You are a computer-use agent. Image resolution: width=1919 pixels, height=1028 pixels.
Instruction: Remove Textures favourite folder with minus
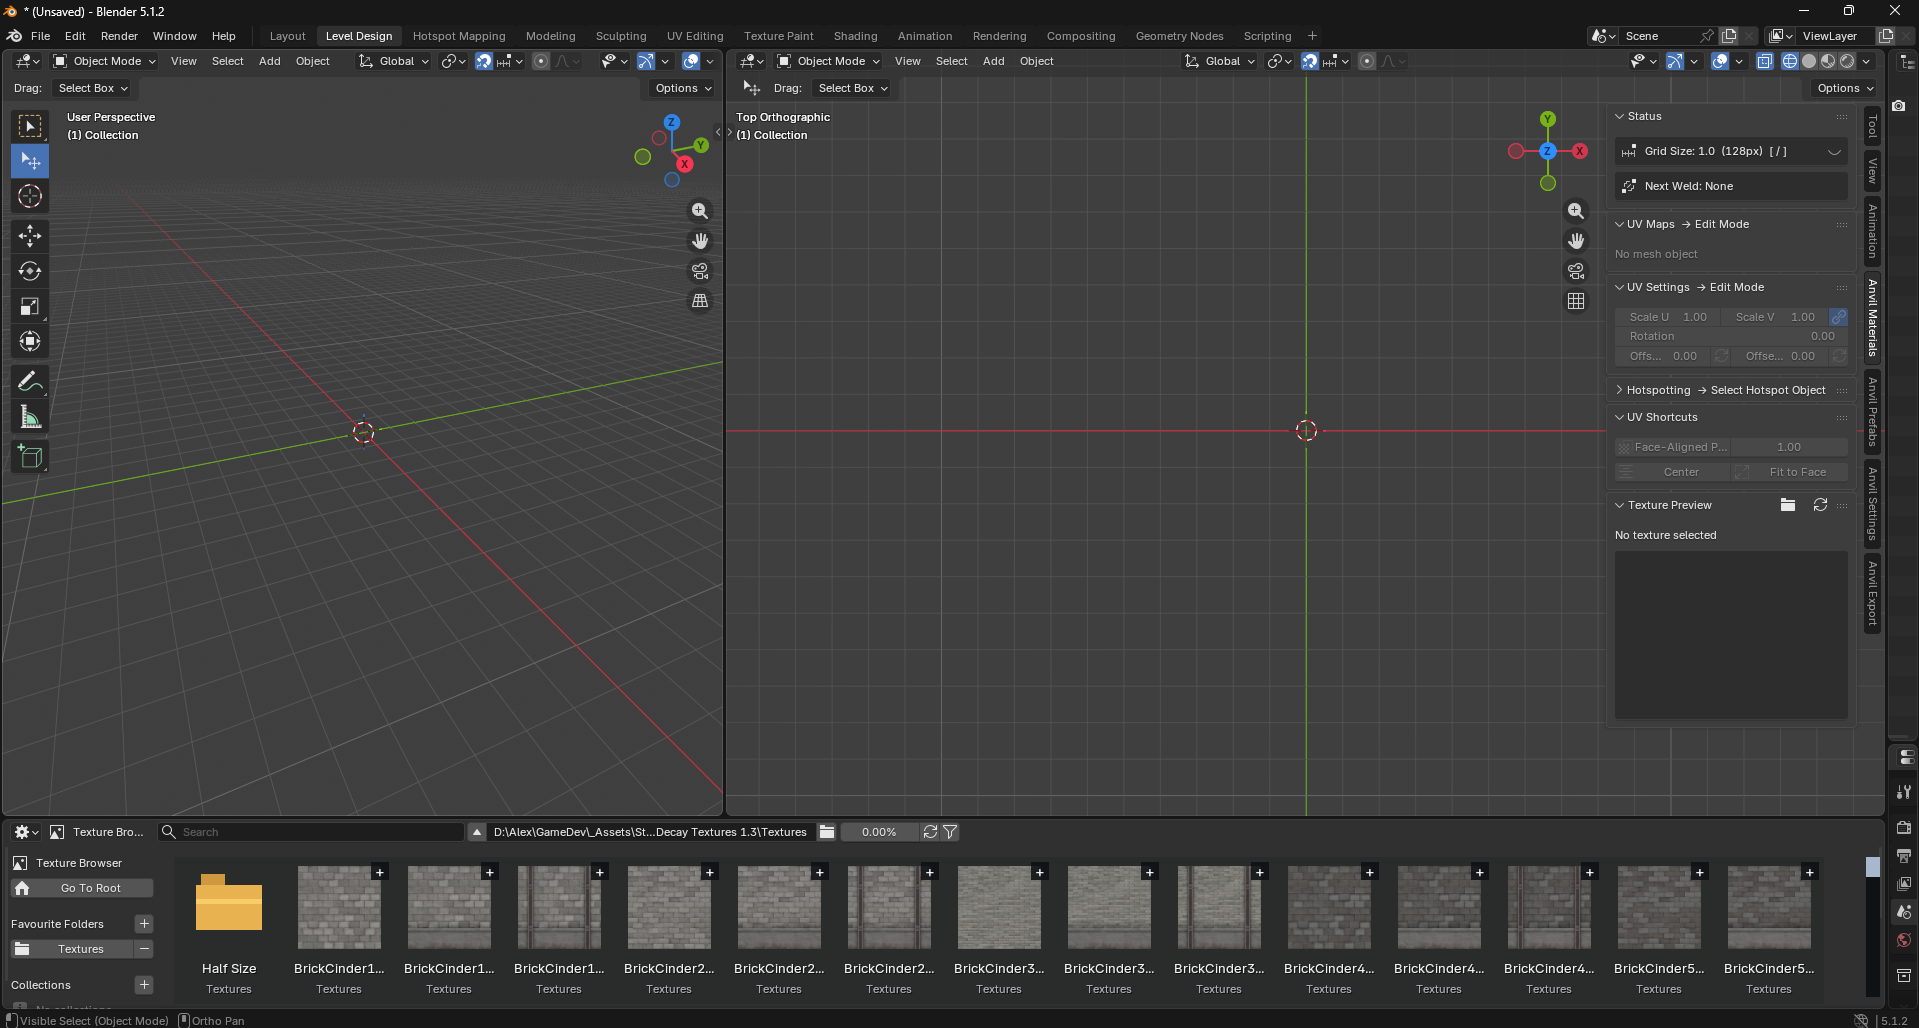click(144, 949)
